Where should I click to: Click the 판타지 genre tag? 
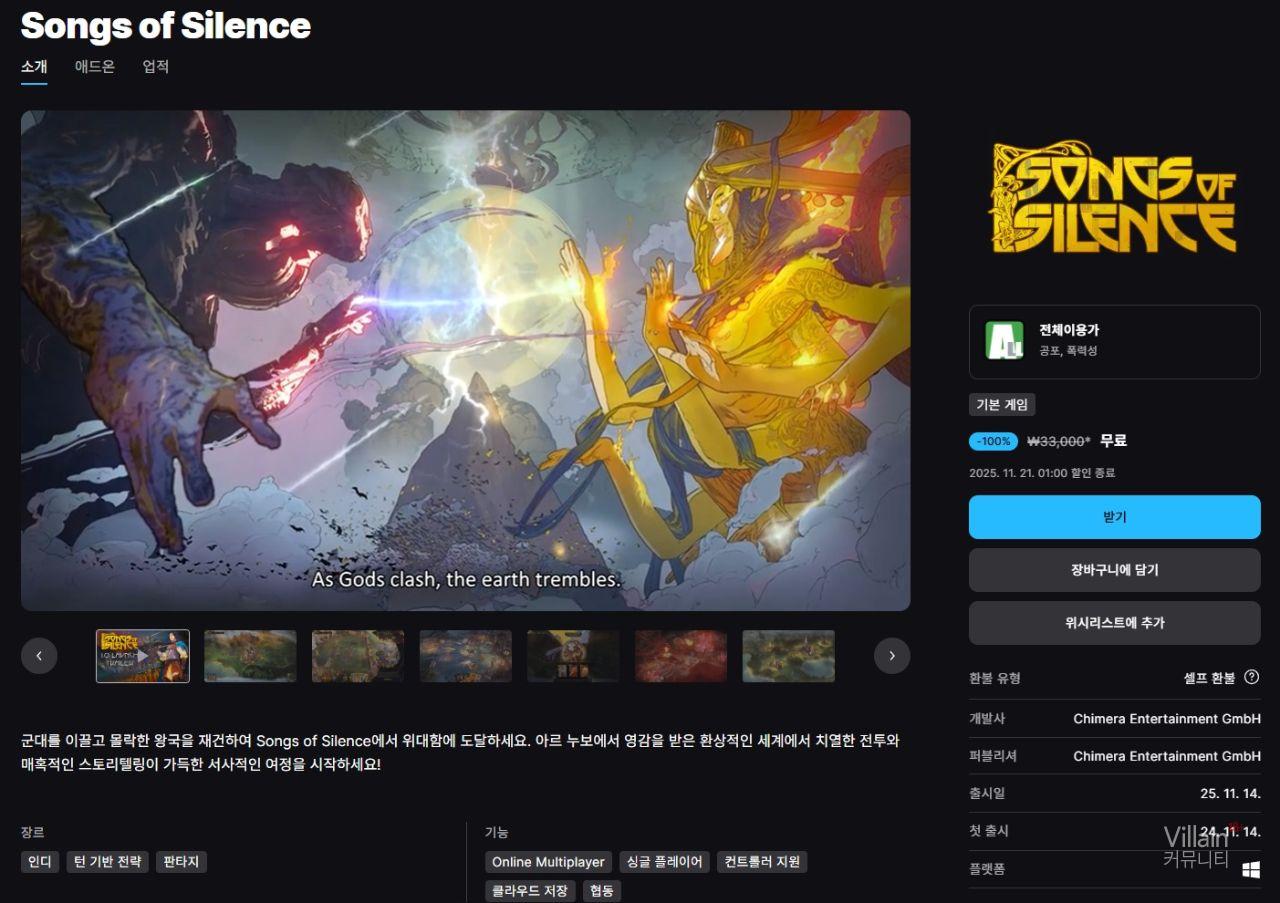point(181,862)
